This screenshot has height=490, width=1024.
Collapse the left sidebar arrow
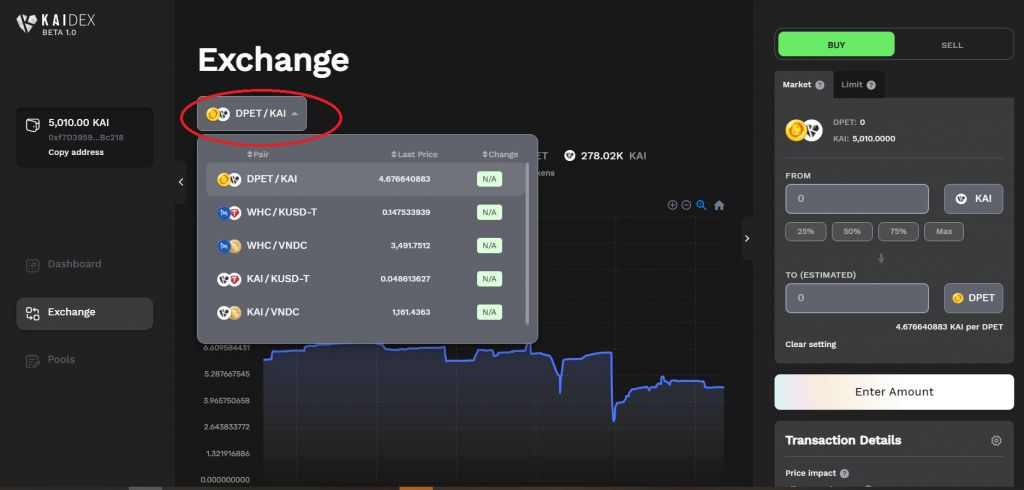pos(181,182)
